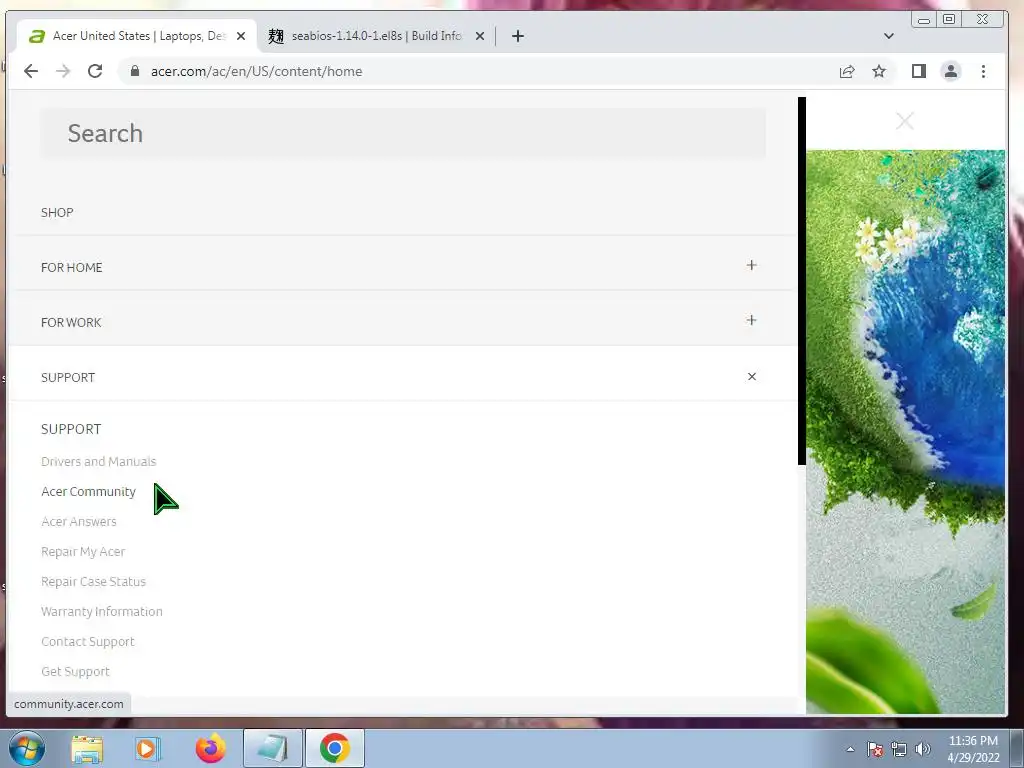Screen dimensions: 1024x768
Task: Reload the Acer page
Action: click(95, 71)
